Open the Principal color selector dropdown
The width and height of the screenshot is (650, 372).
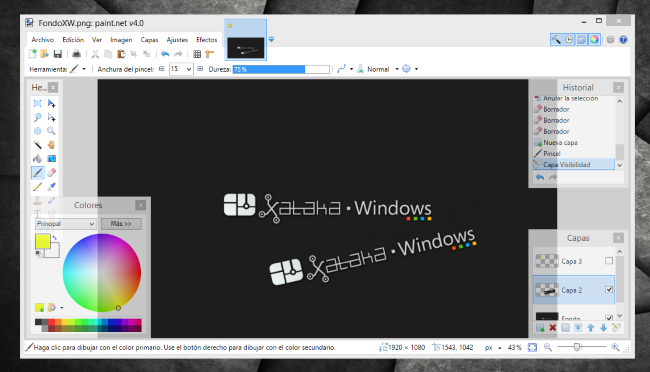[x=66, y=224]
